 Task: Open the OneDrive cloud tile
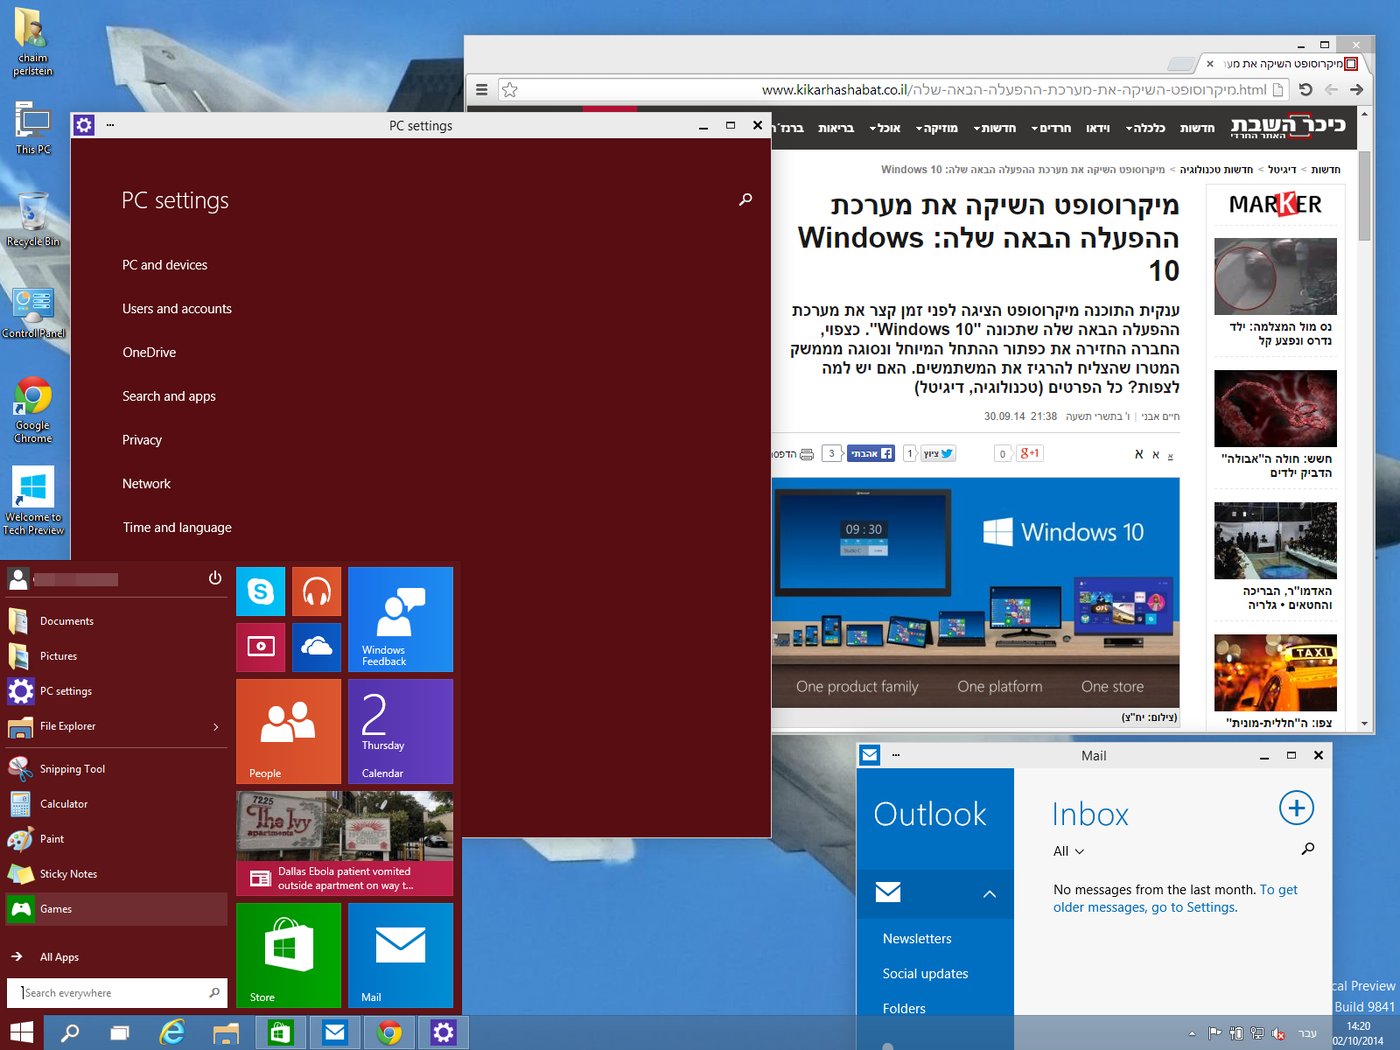[x=316, y=647]
